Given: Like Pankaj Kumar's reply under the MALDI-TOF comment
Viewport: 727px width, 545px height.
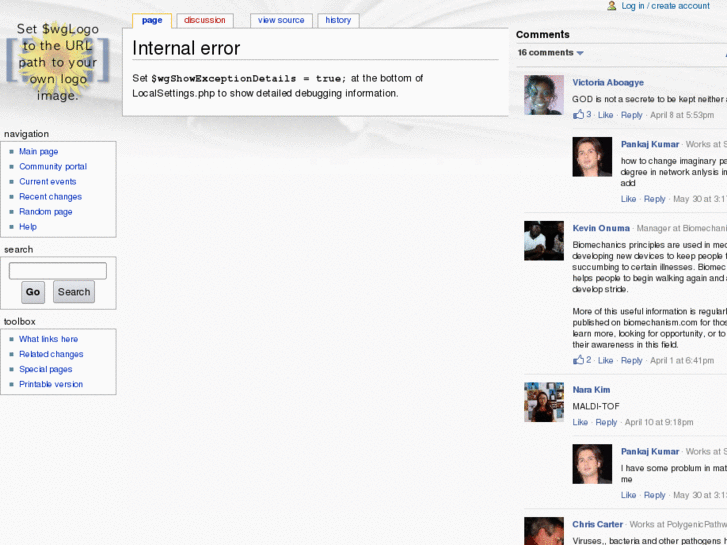Looking at the screenshot, I should [x=628, y=495].
